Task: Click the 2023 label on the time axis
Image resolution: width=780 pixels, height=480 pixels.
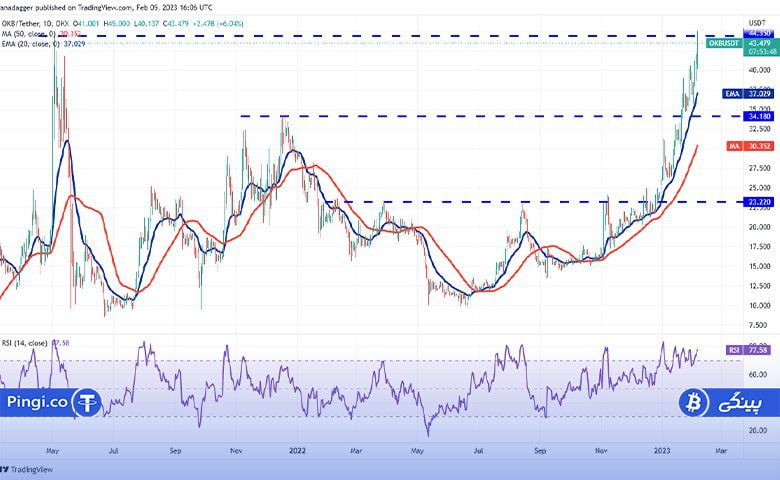Action: 662,451
